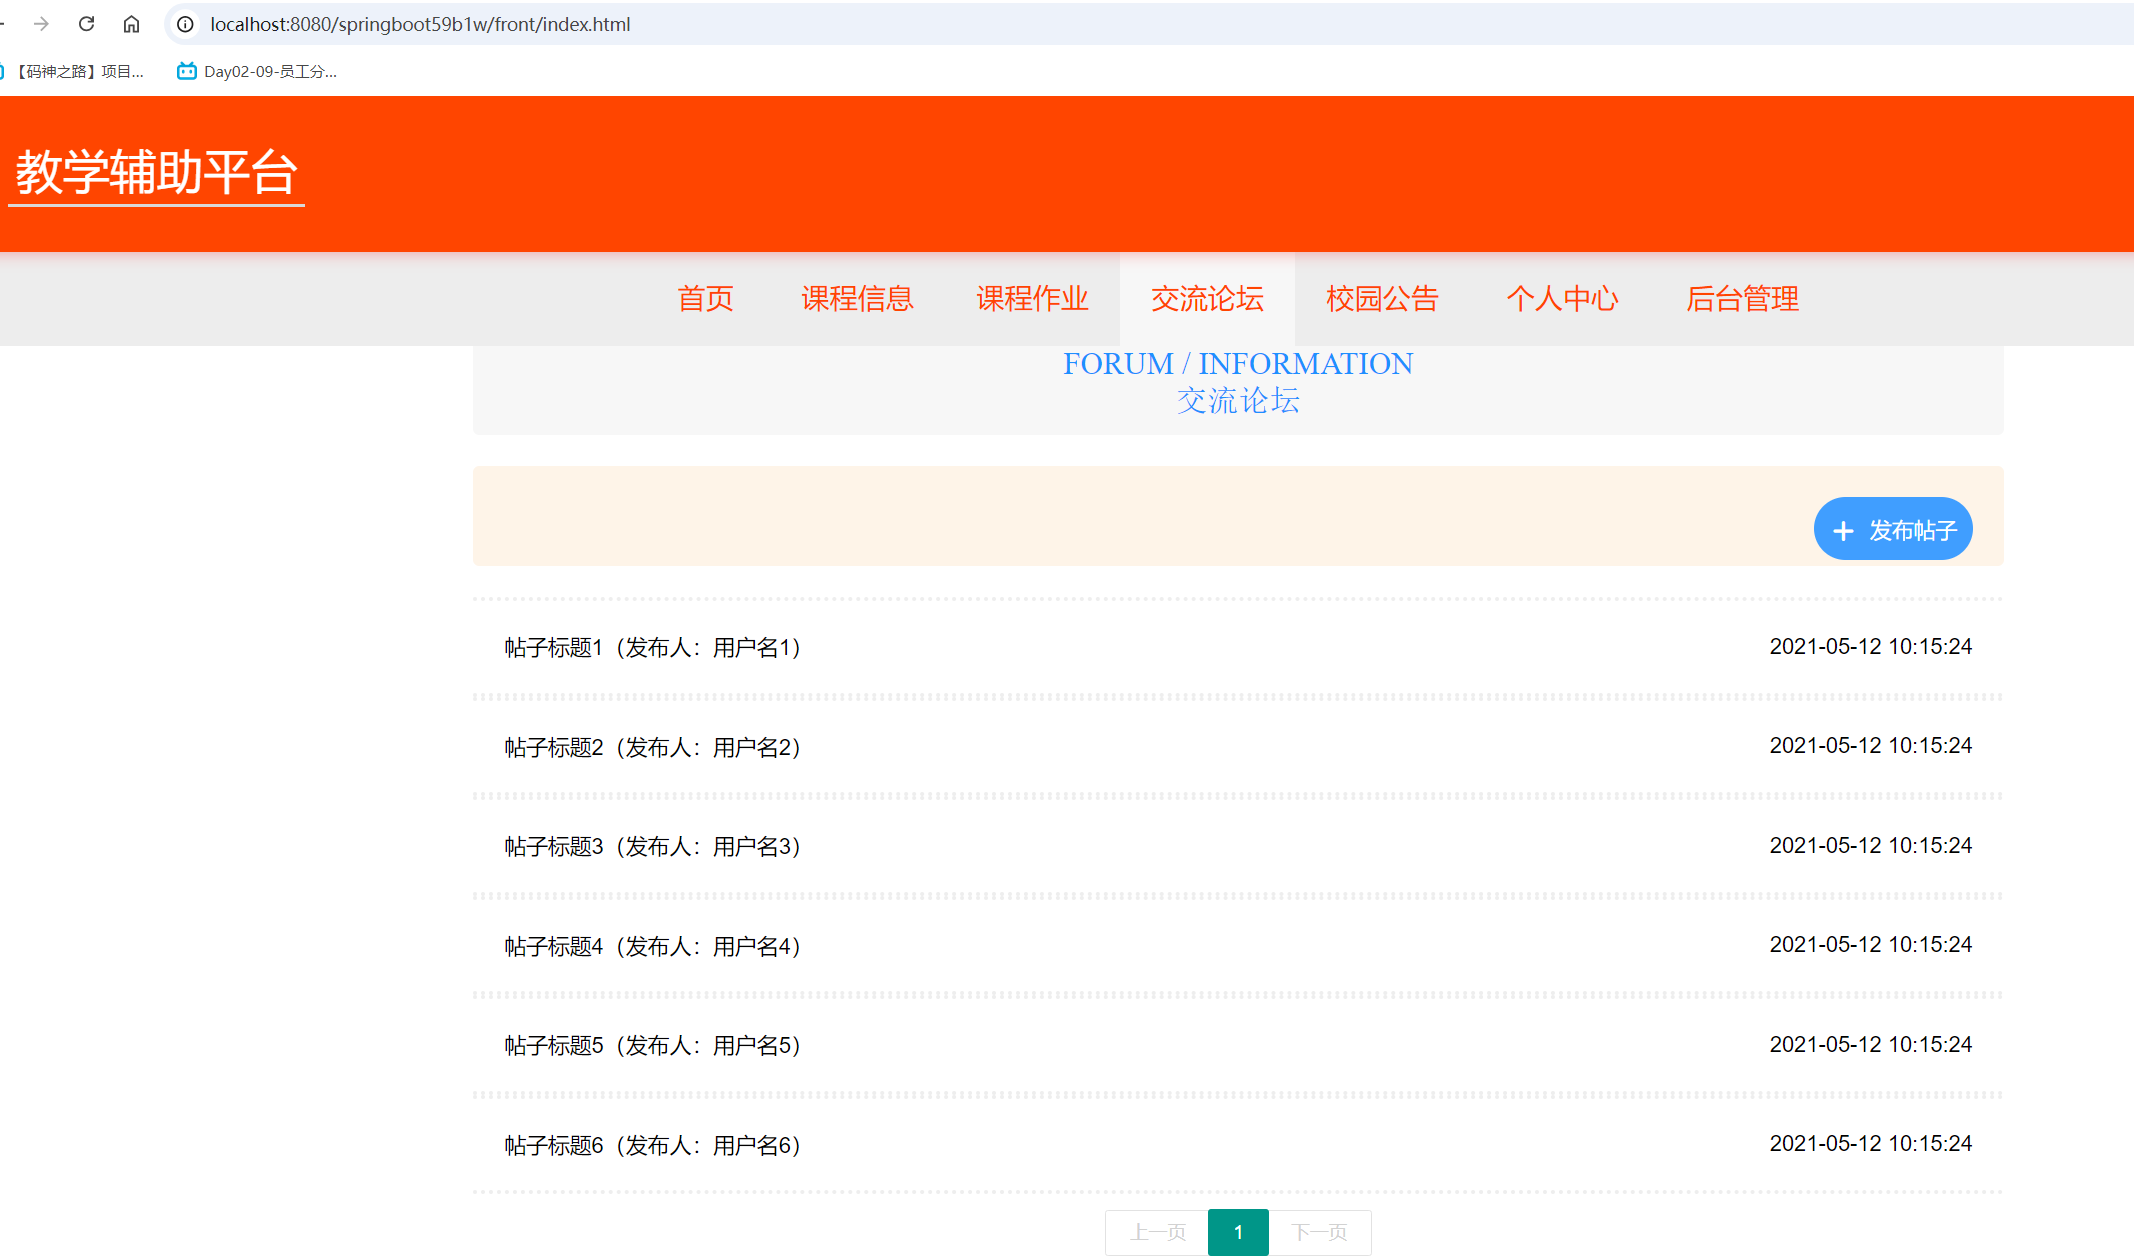Open post 帖子标题6 by 用户名6

(652, 1146)
